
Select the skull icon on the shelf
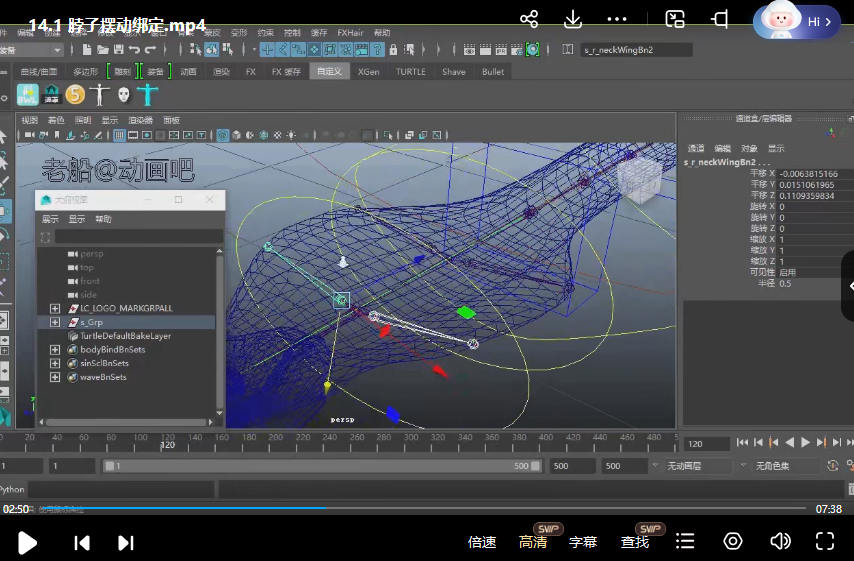123,94
